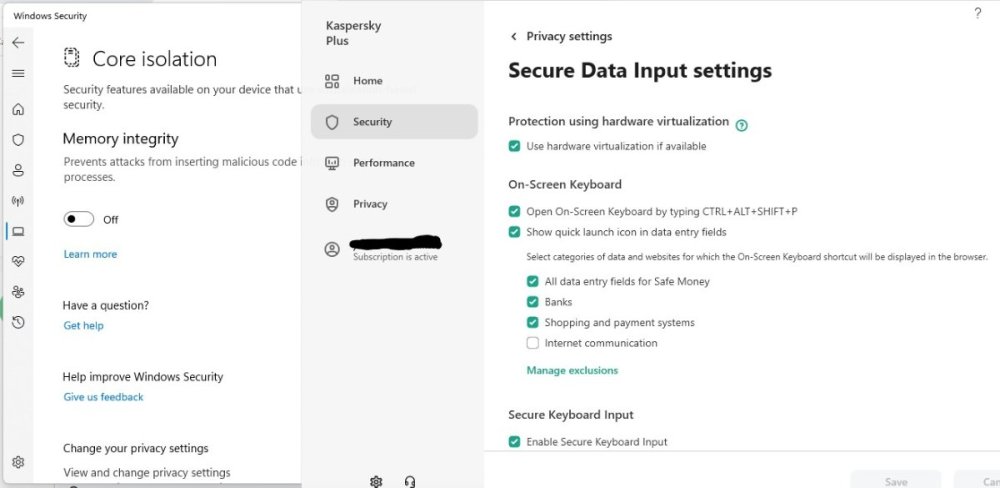Open Device performance & health heart icon

[18, 262]
